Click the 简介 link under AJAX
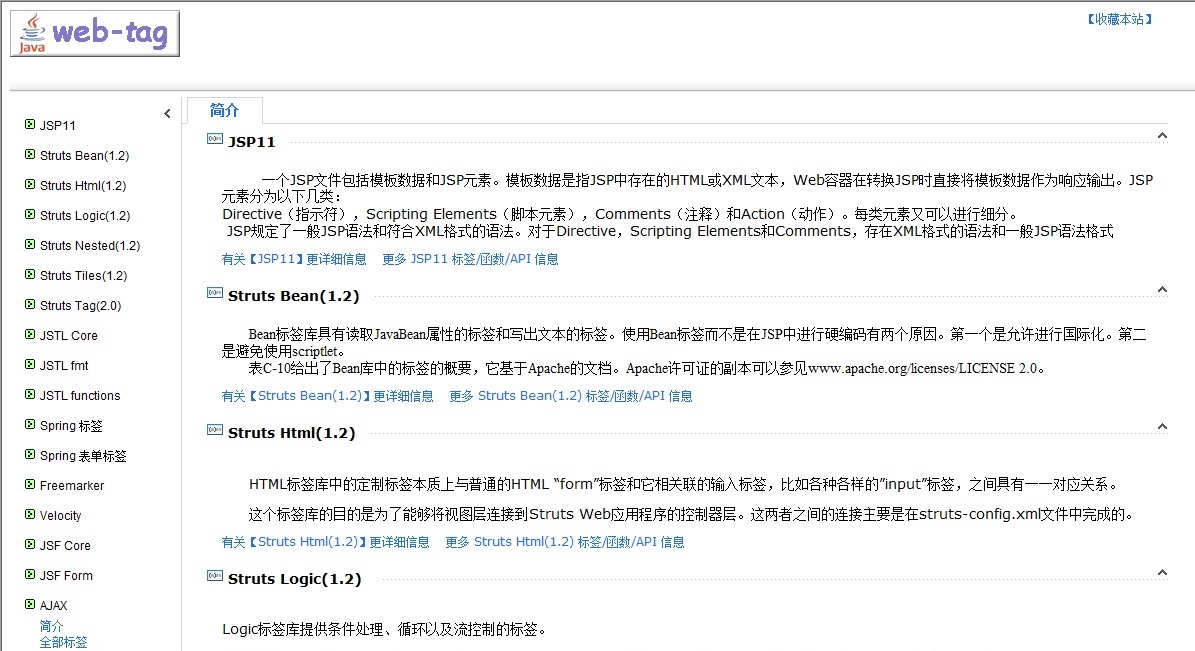Image resolution: width=1195 pixels, height=651 pixels. (51, 626)
